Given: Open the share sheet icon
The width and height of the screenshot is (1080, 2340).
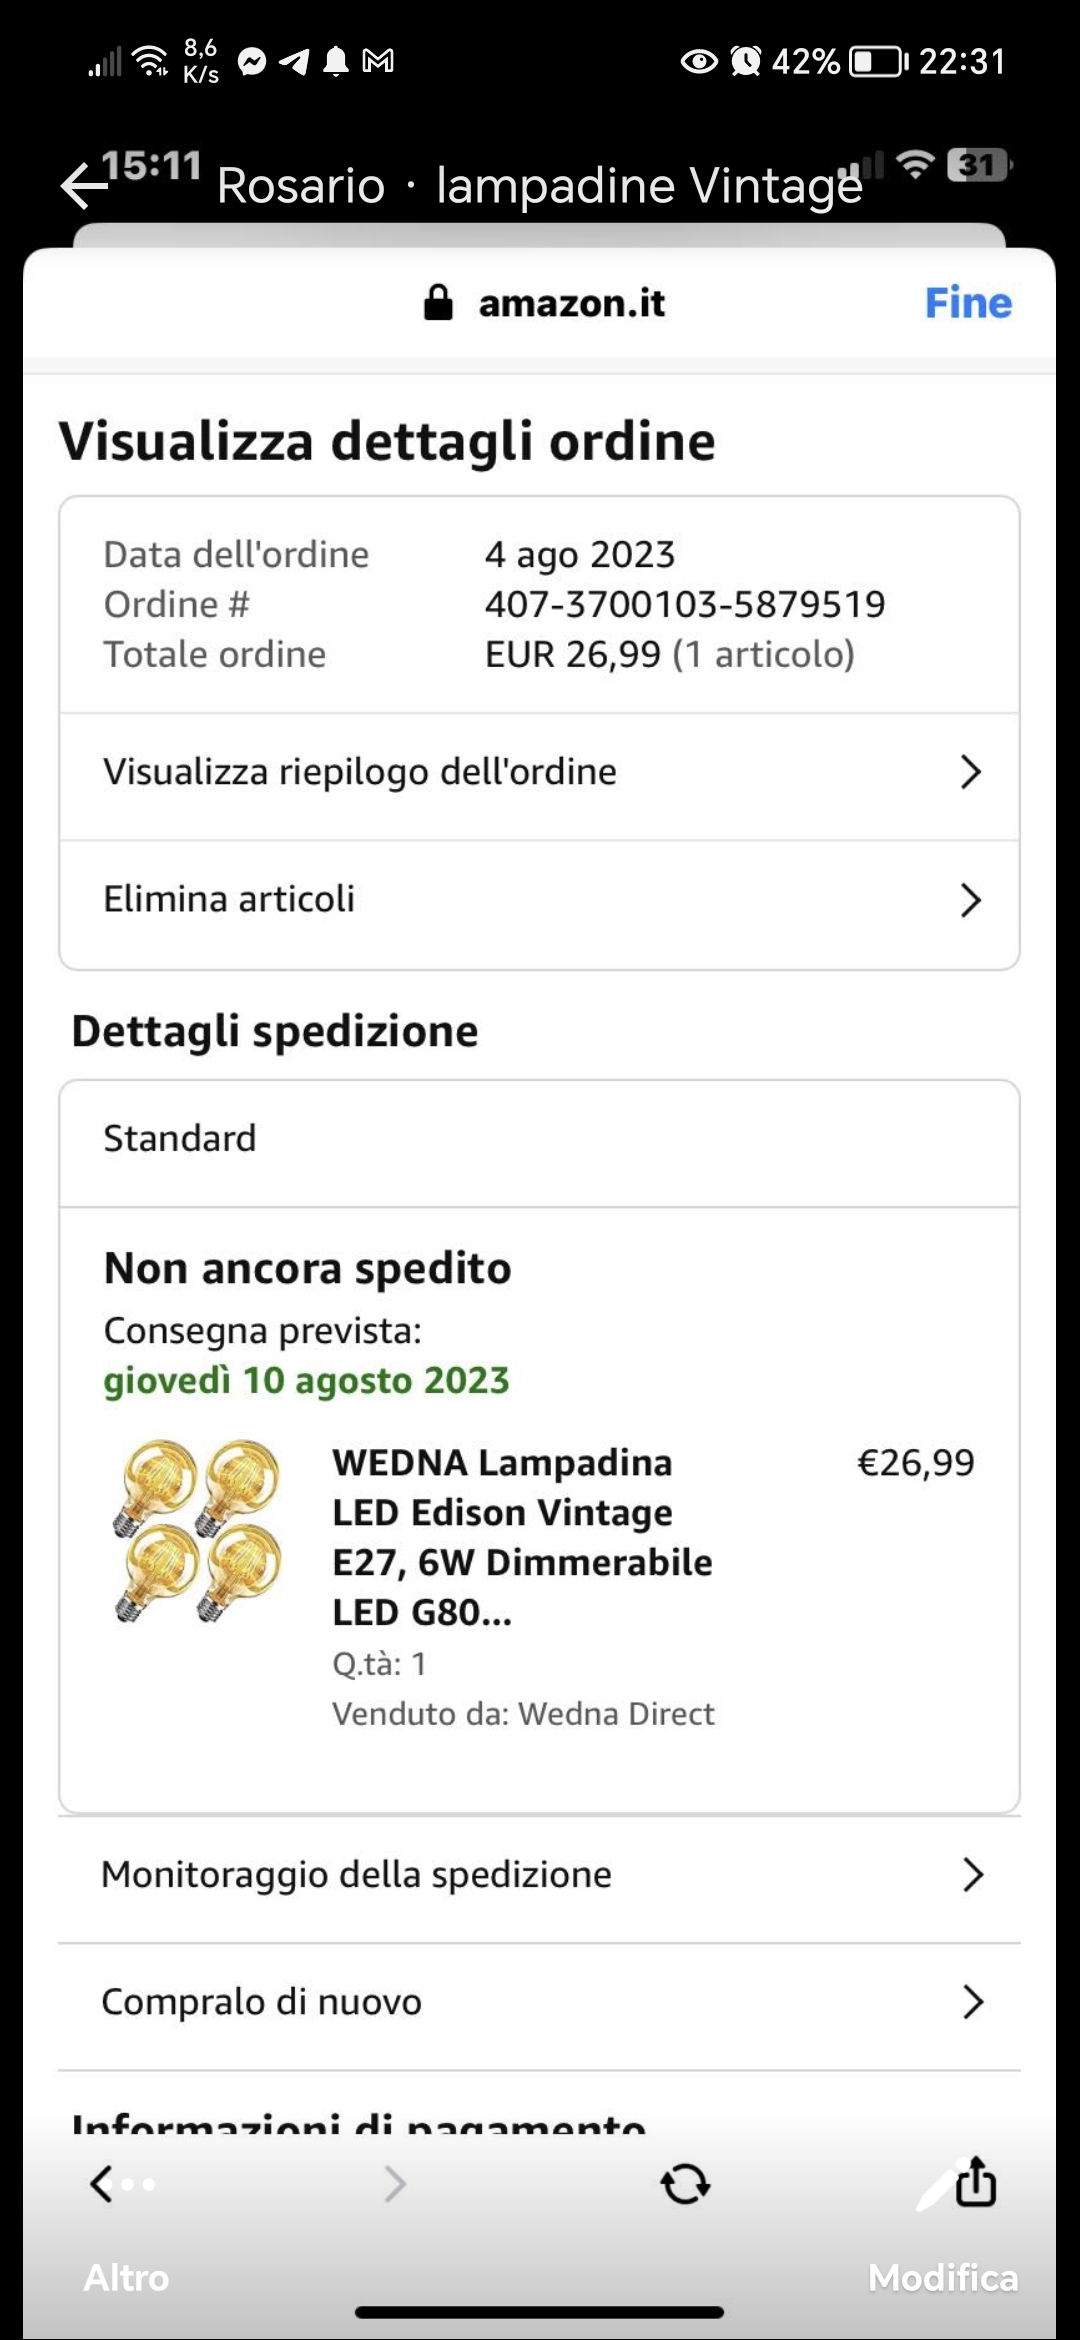Looking at the screenshot, I should point(976,2181).
